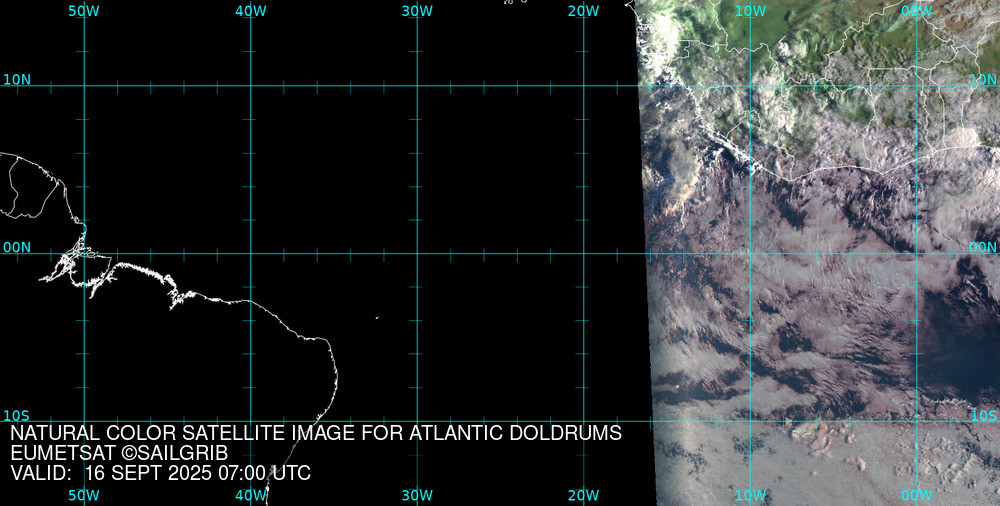Click the '00N' equator label on the left edge

(17, 248)
